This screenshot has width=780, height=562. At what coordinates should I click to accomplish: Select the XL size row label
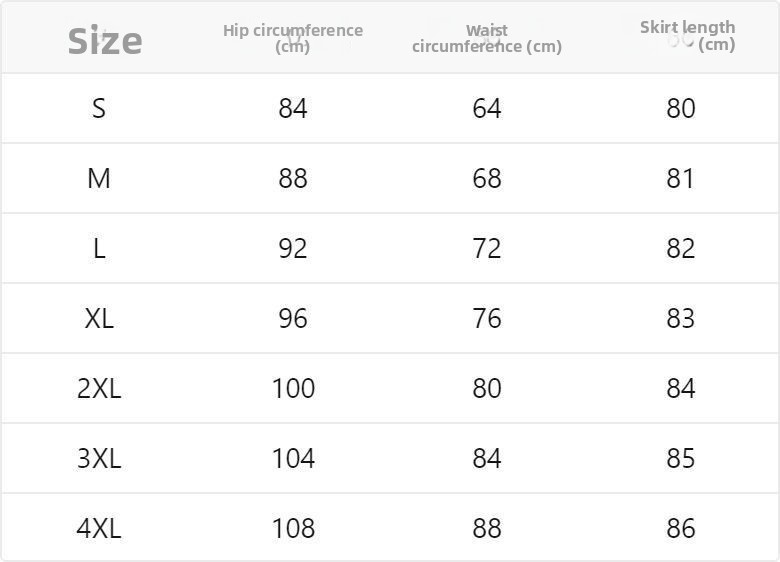point(99,318)
